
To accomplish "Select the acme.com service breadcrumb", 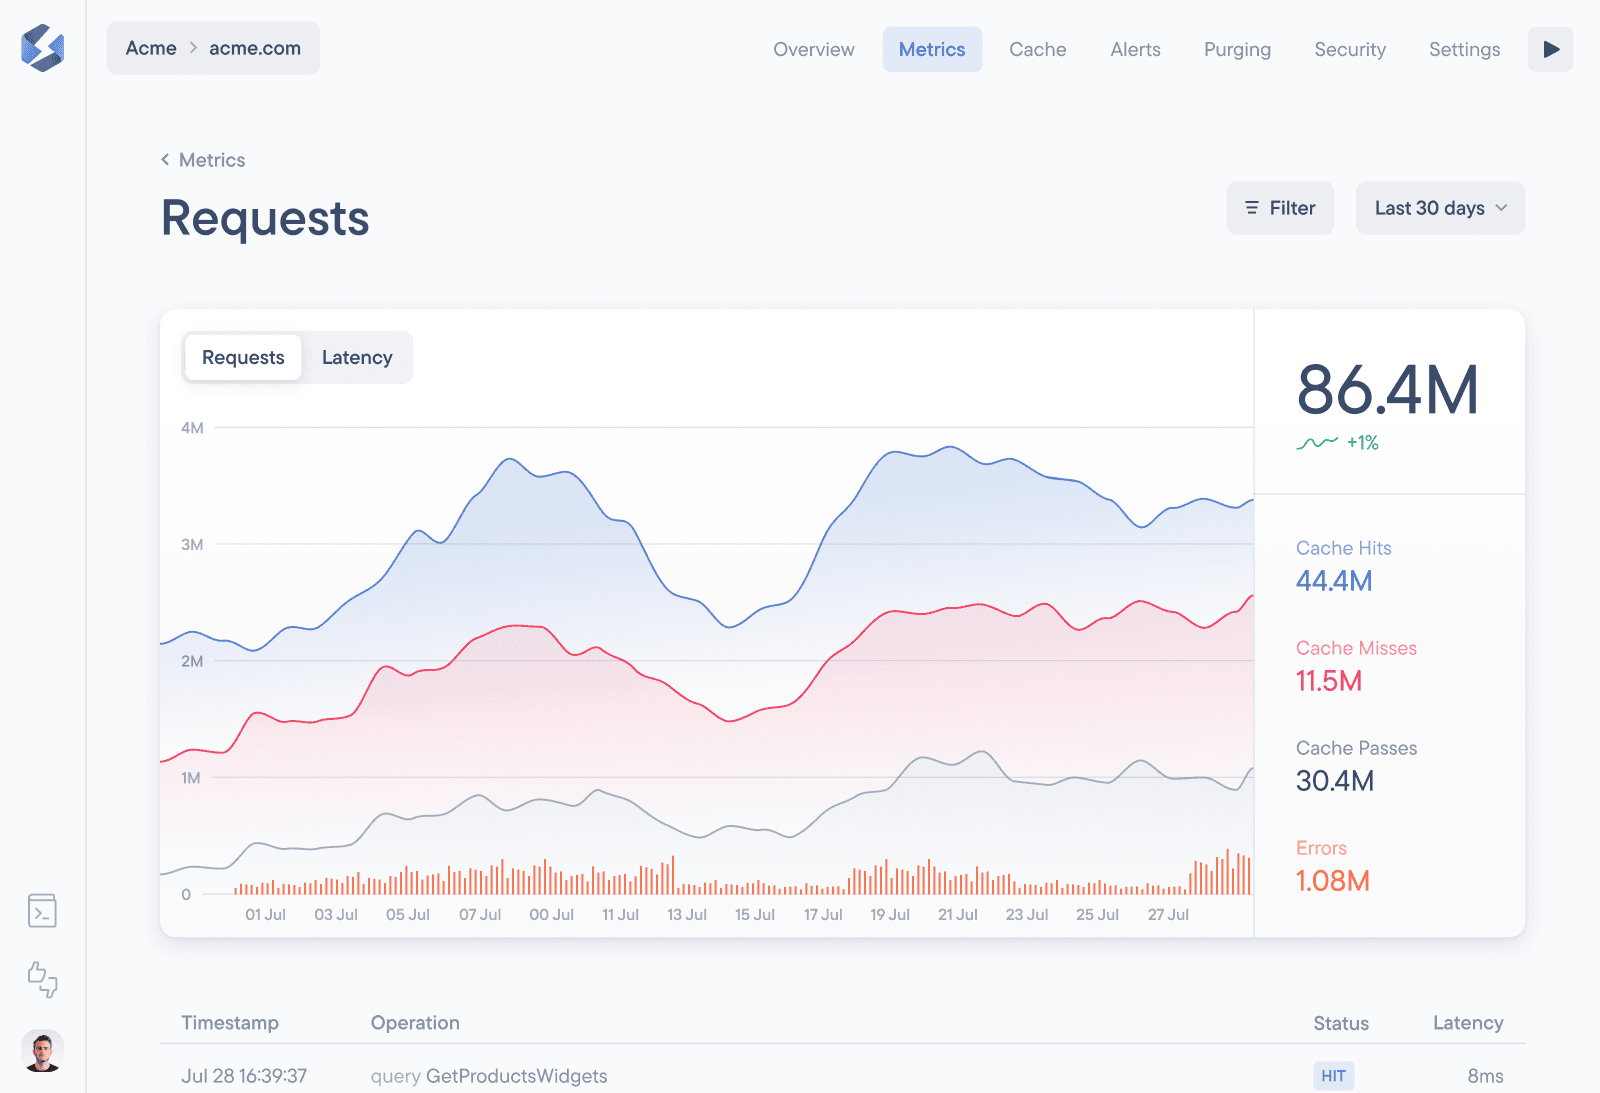I will pyautogui.click(x=255, y=48).
